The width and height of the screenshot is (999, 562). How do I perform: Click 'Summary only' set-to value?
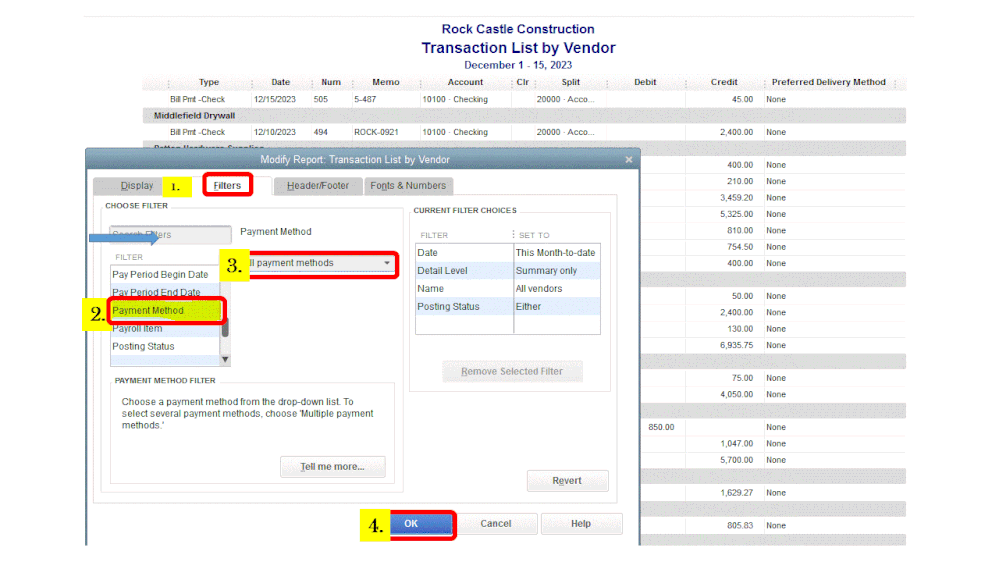pos(546,271)
